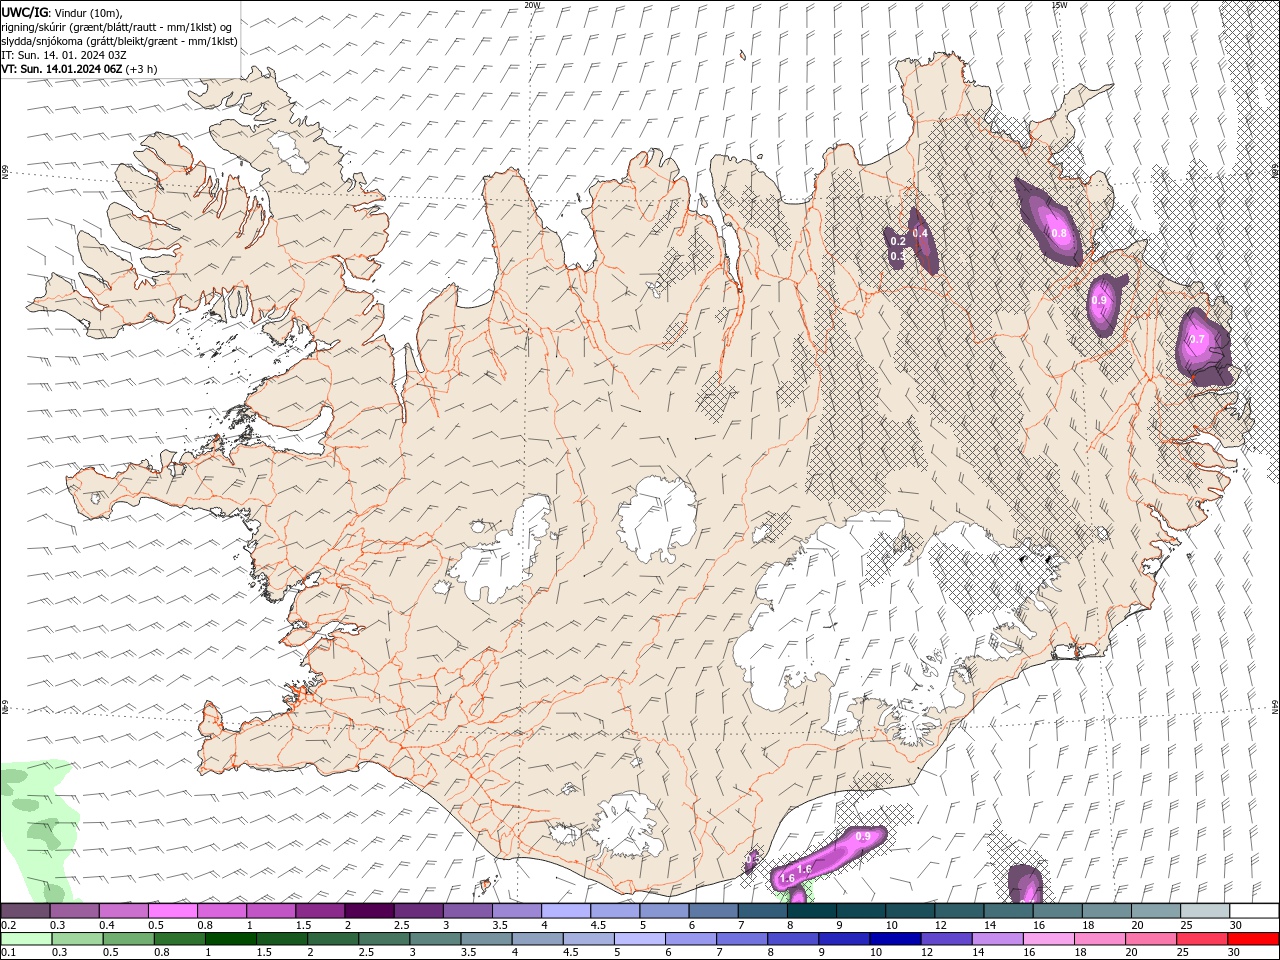Select the rigning/skúrir legend description line
Image resolution: width=1280 pixels, height=960 pixels.
[117, 27]
